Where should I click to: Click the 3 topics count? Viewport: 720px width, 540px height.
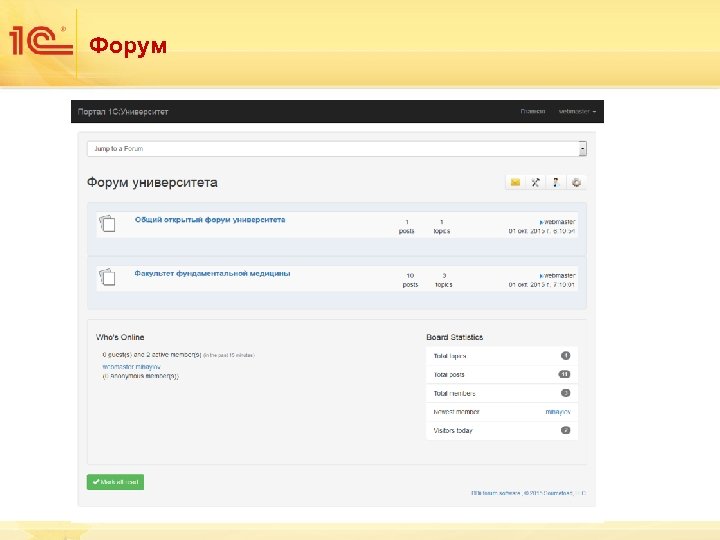coord(444,280)
